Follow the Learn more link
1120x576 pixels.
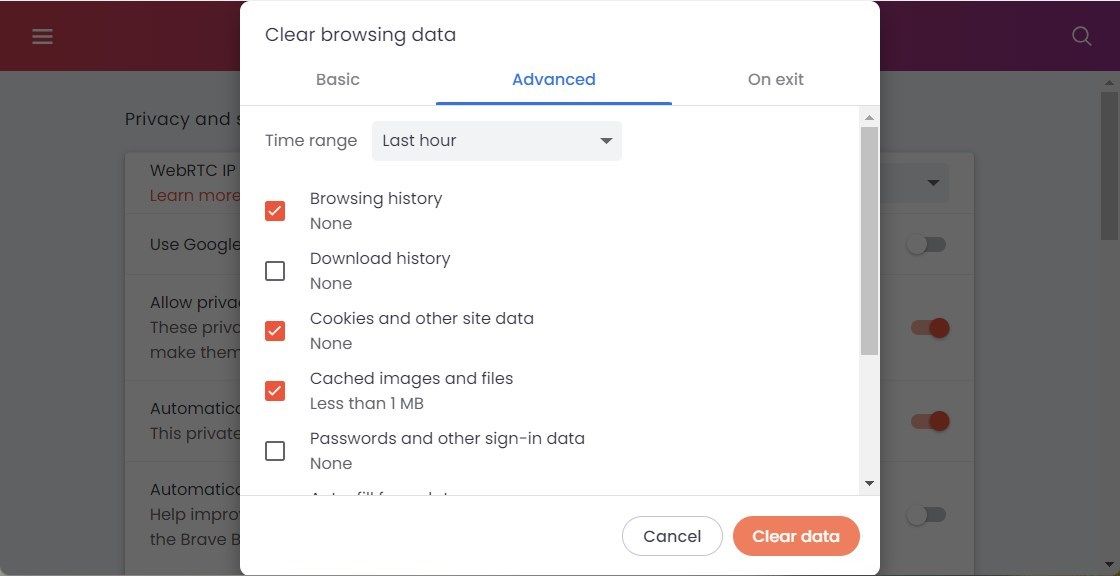(x=195, y=195)
